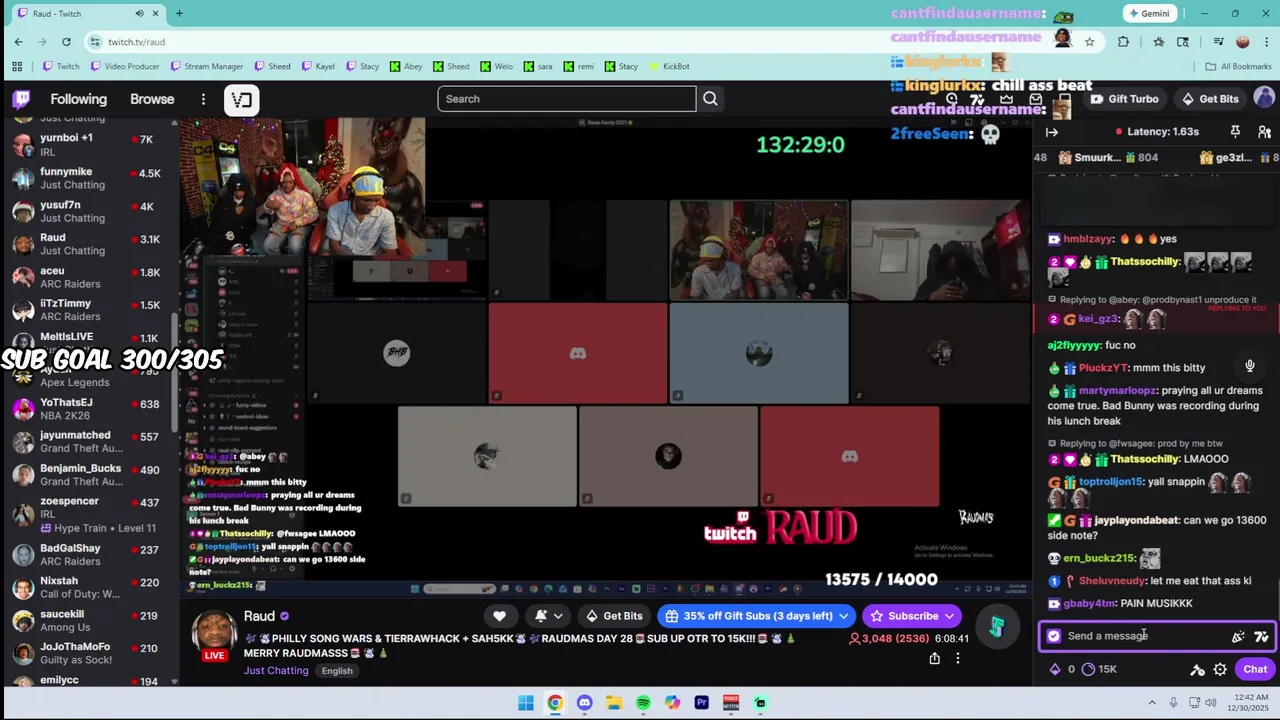The height and width of the screenshot is (720, 1280).
Task: Switch to the Following tab
Action: [x=78, y=99]
